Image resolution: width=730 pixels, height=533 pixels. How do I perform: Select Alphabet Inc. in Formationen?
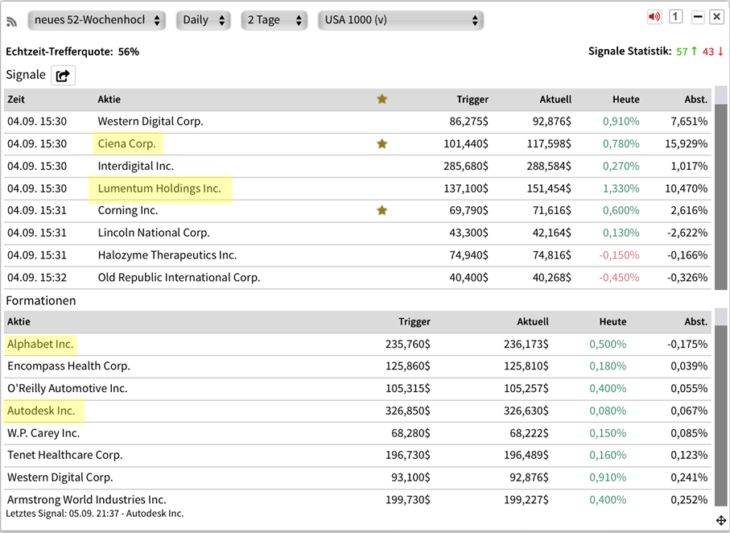click(x=358, y=344)
